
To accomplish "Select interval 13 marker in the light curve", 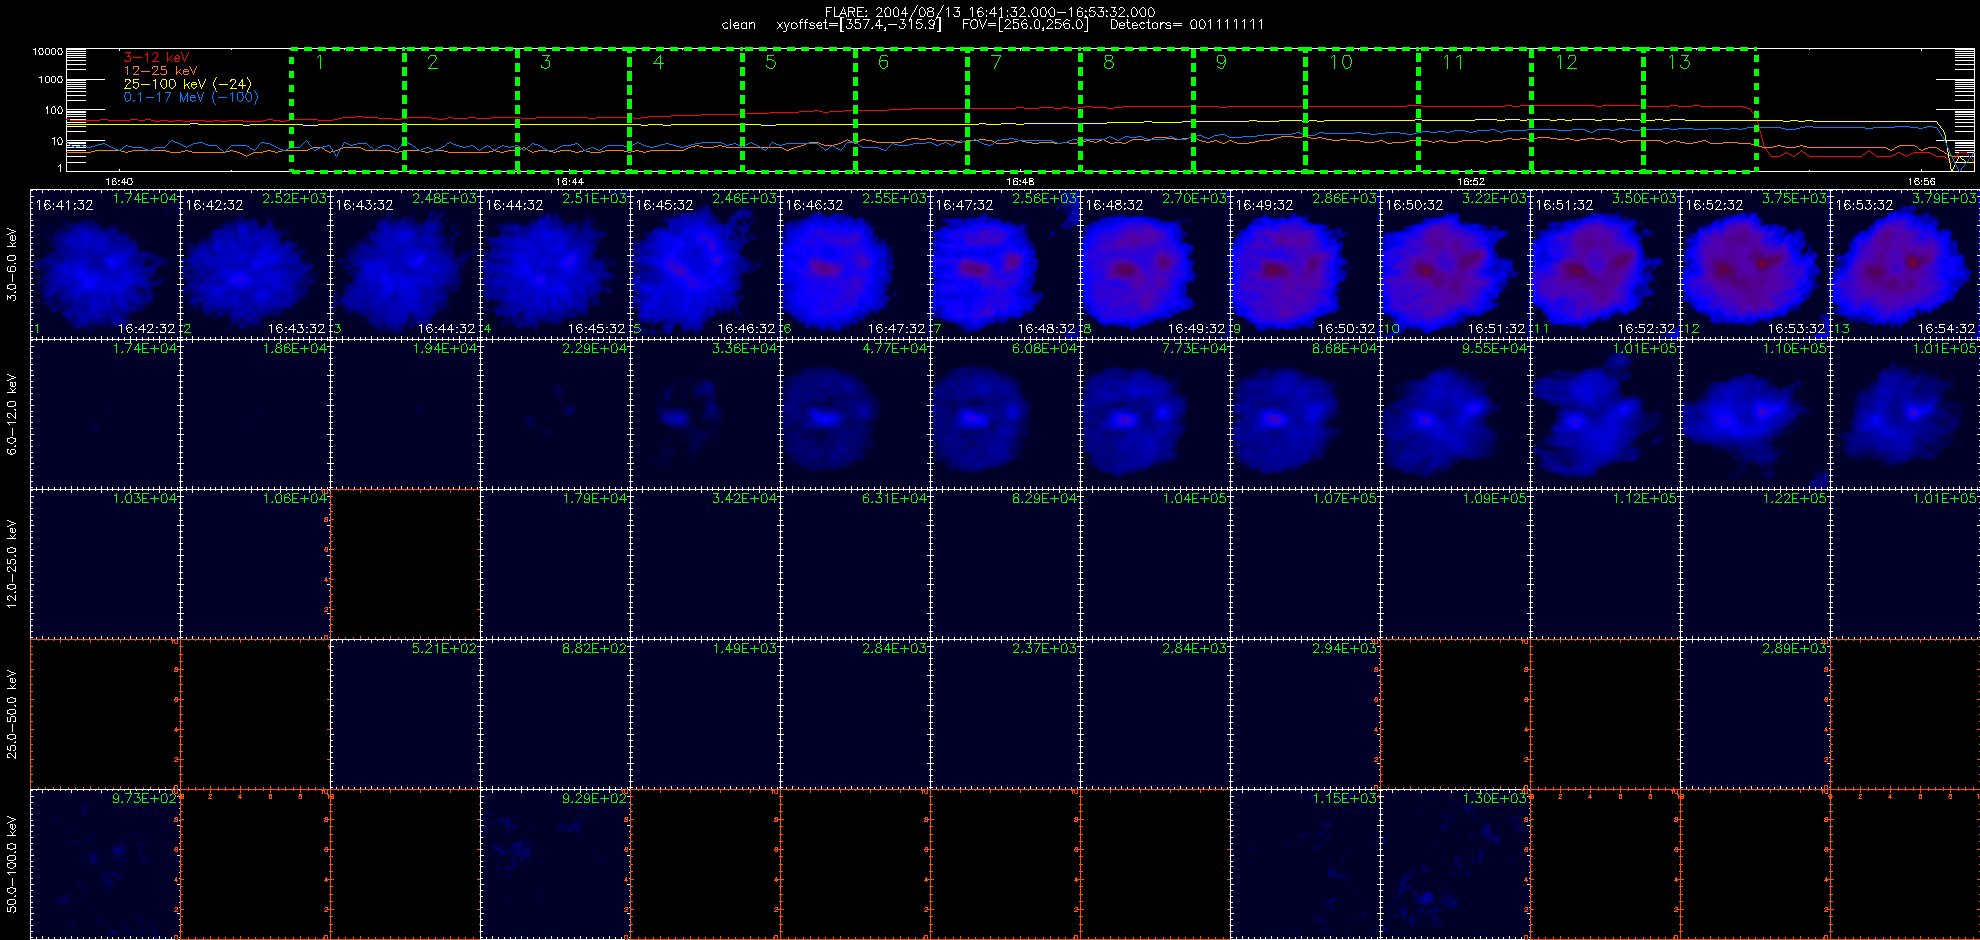I will tap(1679, 63).
